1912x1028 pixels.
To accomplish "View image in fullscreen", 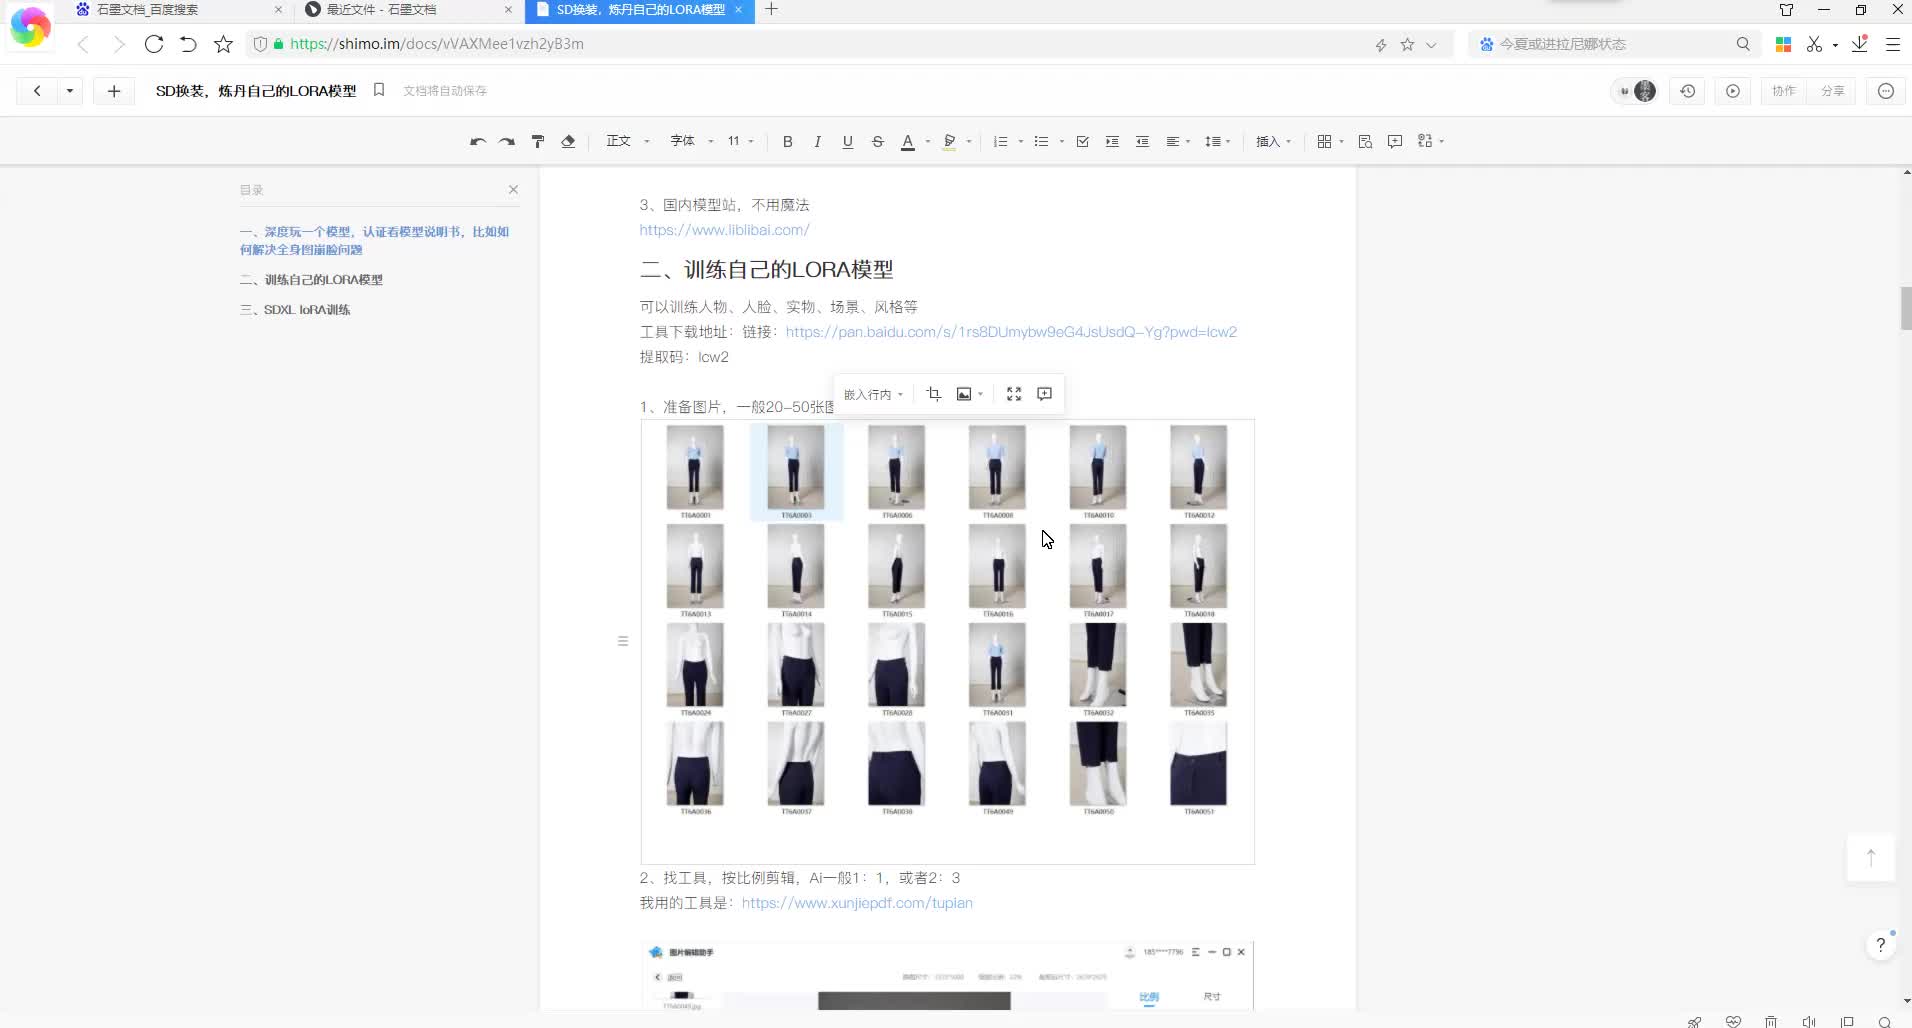I will (1014, 394).
